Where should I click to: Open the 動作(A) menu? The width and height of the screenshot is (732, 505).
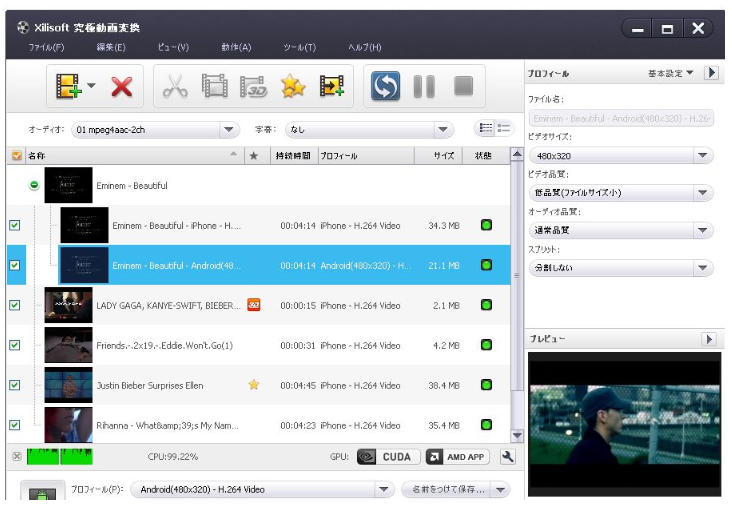[236, 47]
